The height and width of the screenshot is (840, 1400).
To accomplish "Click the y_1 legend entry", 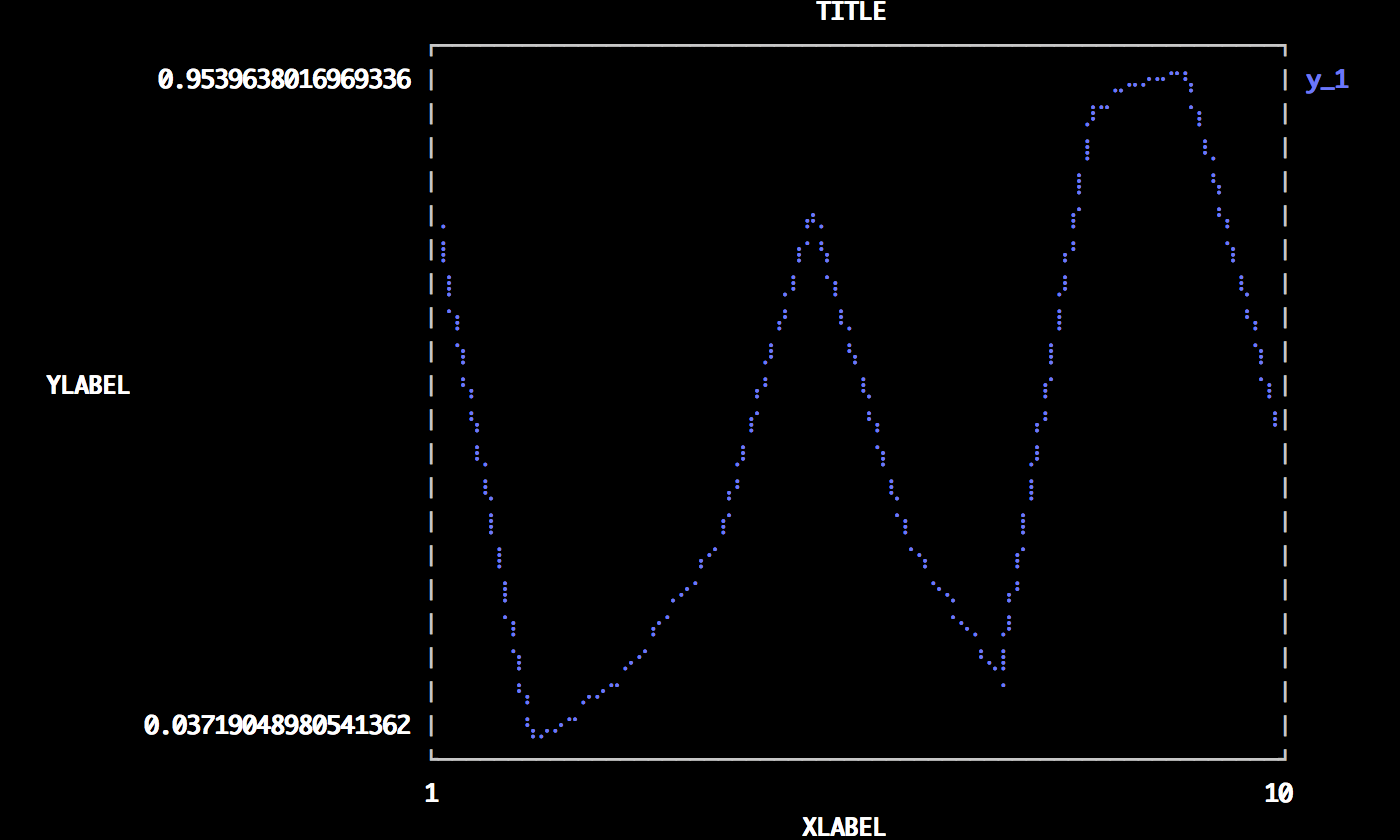I will (x=1326, y=80).
